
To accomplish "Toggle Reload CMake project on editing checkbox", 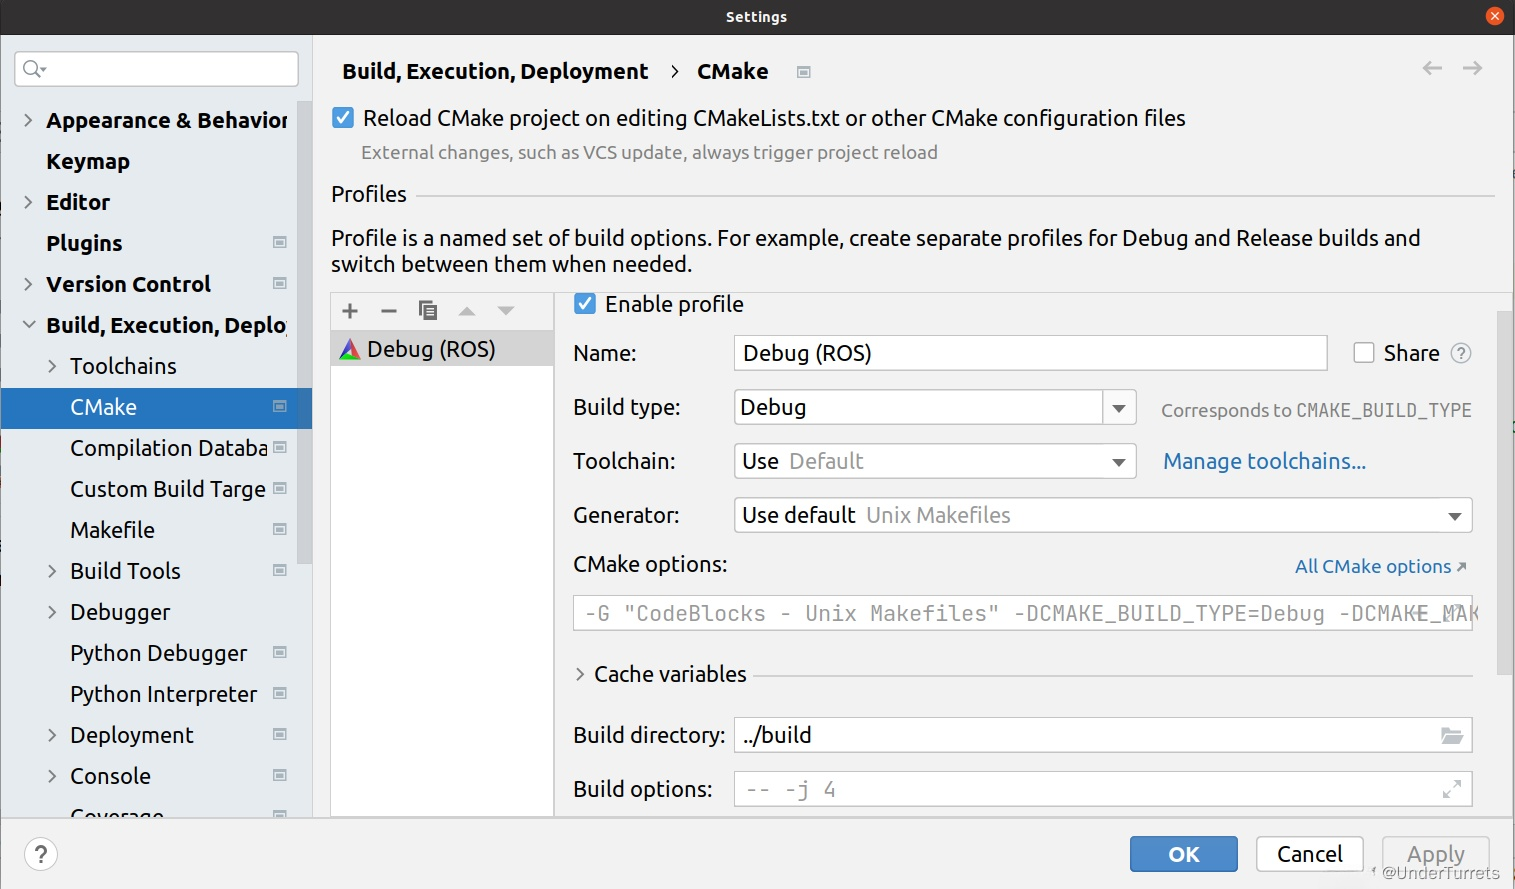I will point(343,118).
